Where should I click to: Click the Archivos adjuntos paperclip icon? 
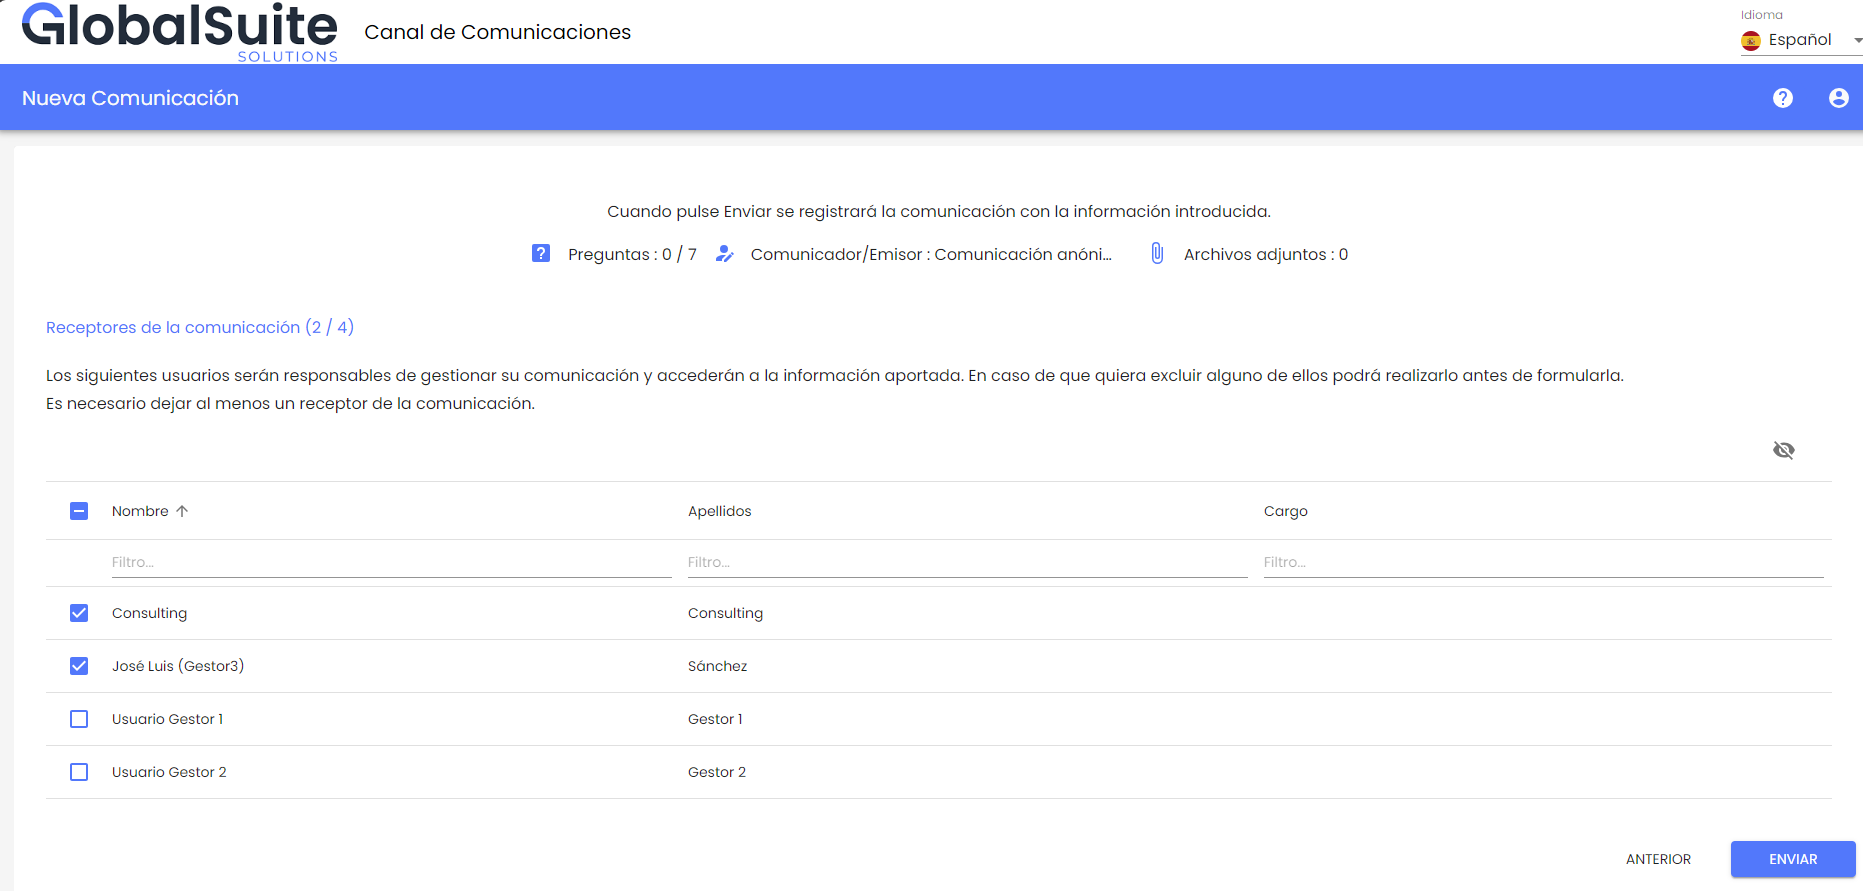pos(1157,254)
